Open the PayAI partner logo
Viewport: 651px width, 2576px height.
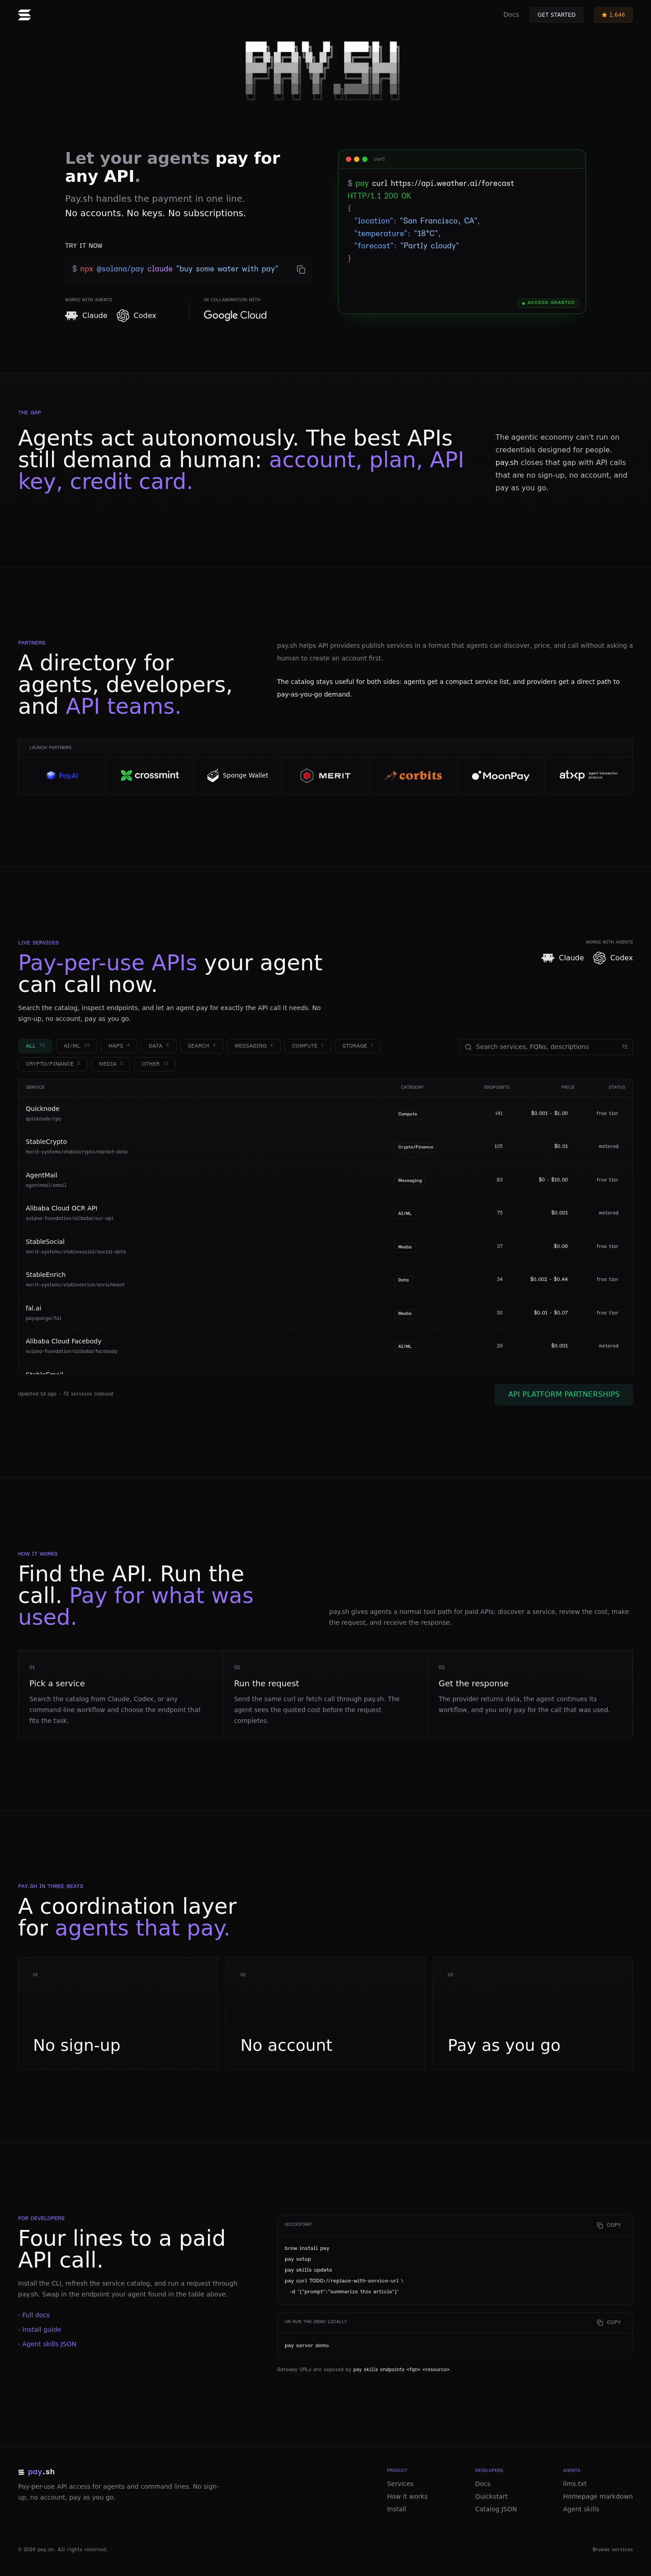pos(62,775)
